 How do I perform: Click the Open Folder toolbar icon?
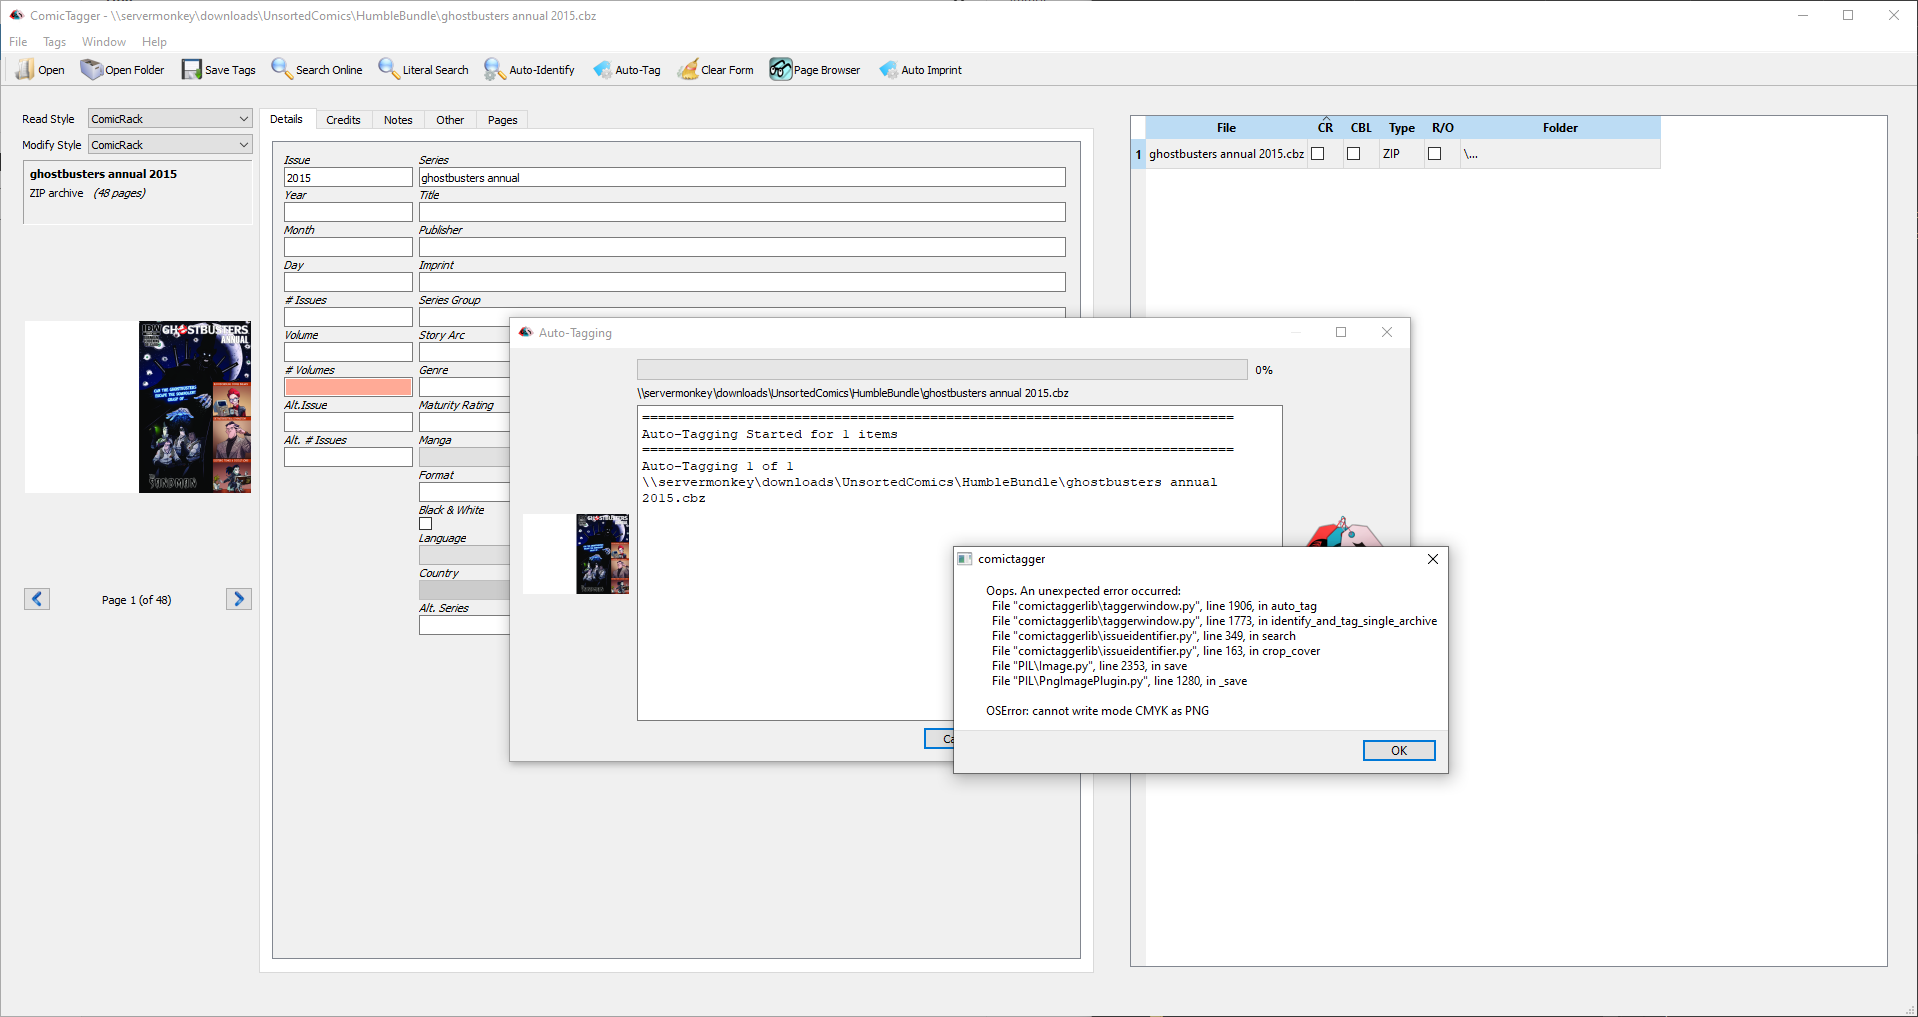pyautogui.click(x=92, y=69)
